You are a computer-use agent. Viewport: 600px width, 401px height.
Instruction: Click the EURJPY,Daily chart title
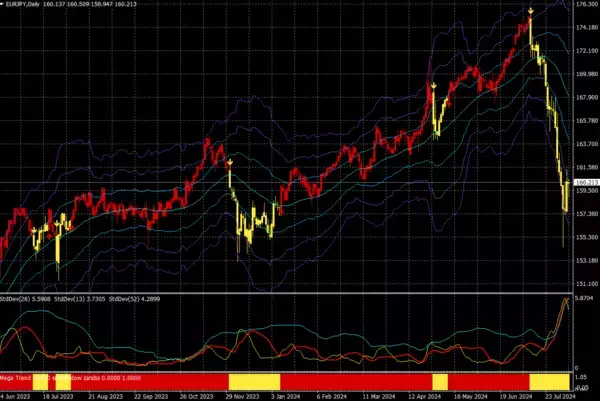[x=24, y=5]
